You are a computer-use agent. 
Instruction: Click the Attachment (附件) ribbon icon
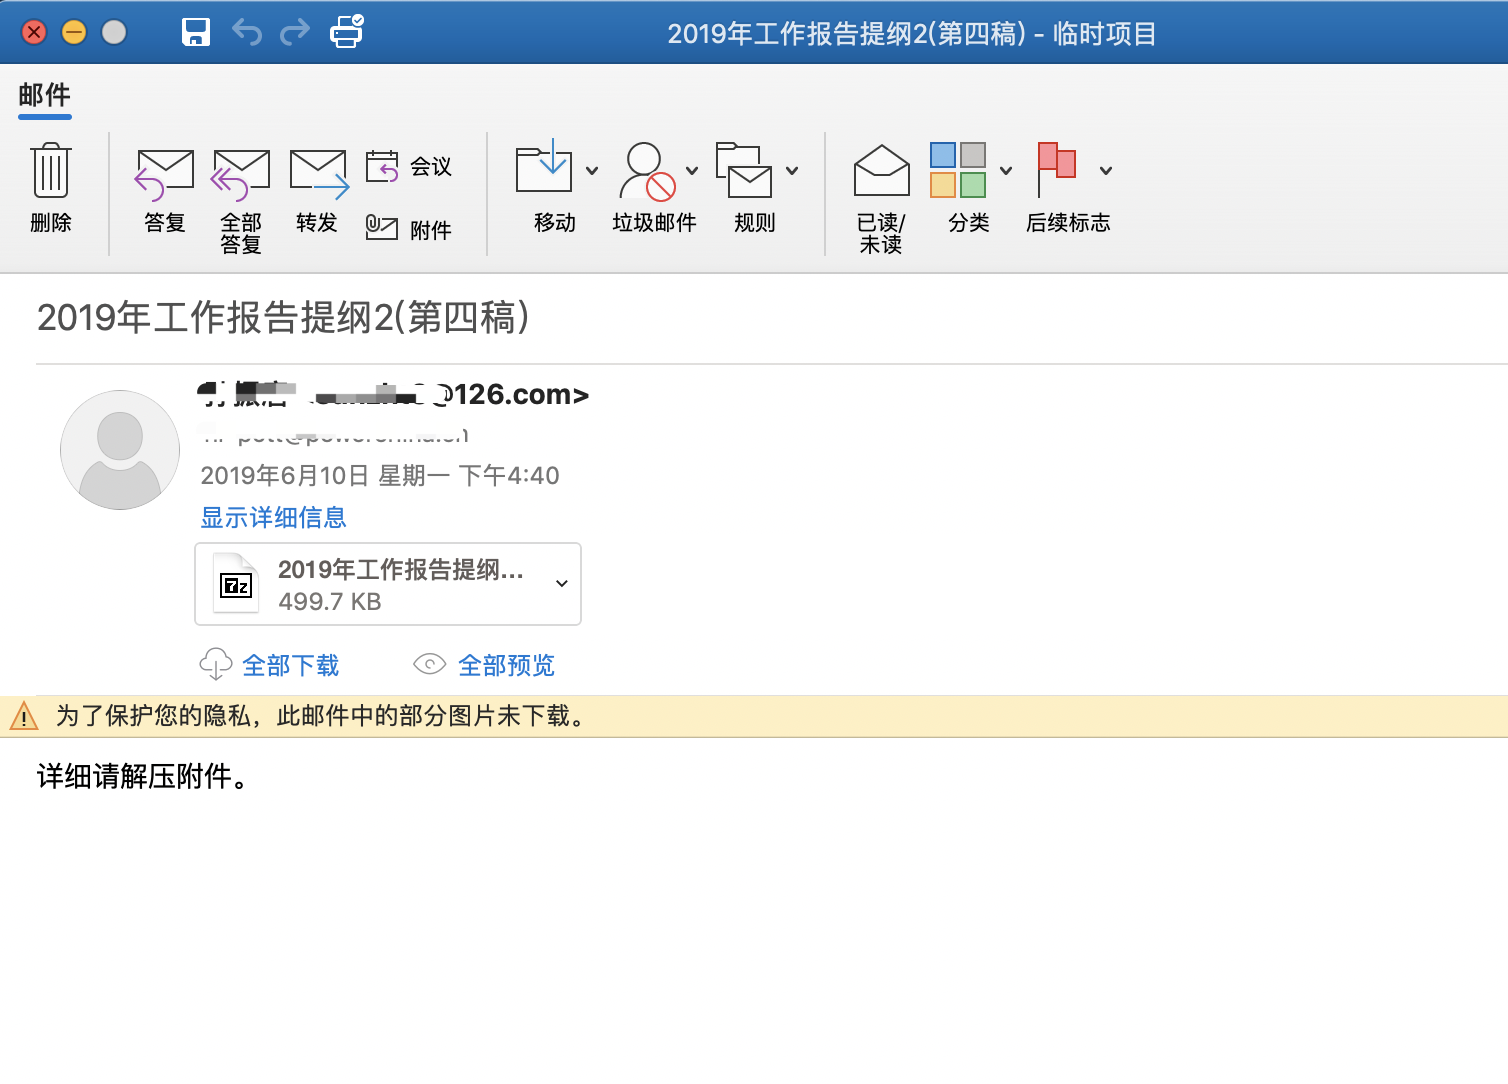point(382,229)
